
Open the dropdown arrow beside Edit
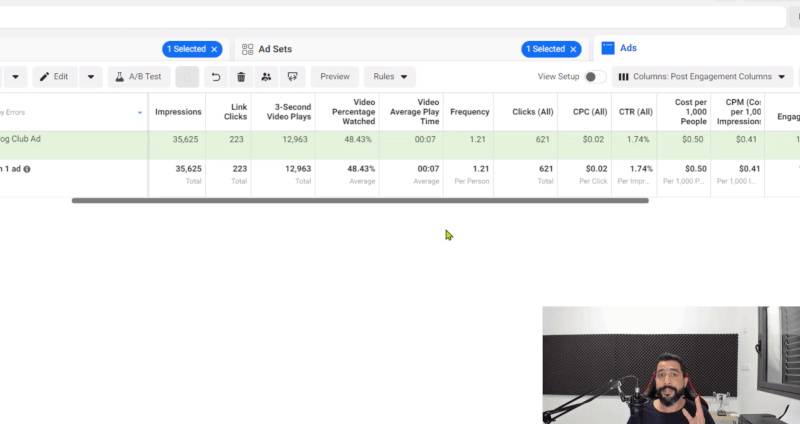coord(91,77)
